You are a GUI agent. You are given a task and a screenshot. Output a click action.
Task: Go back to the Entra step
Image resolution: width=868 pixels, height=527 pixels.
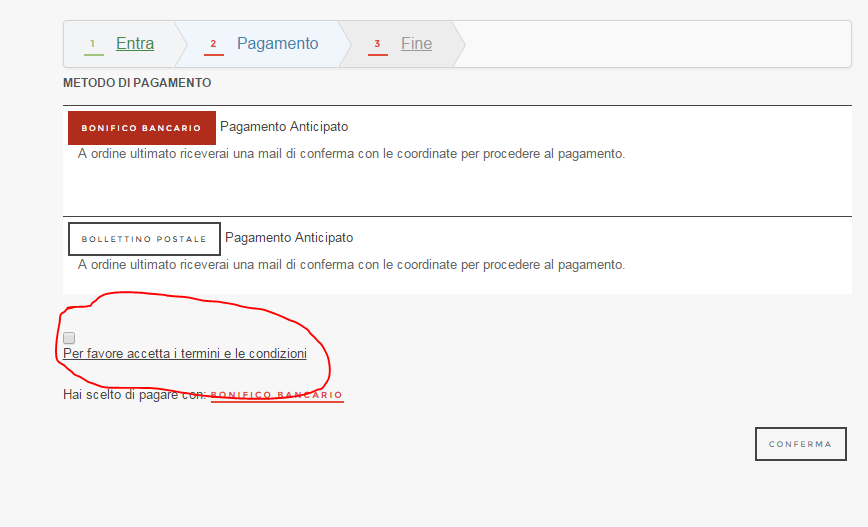[135, 44]
